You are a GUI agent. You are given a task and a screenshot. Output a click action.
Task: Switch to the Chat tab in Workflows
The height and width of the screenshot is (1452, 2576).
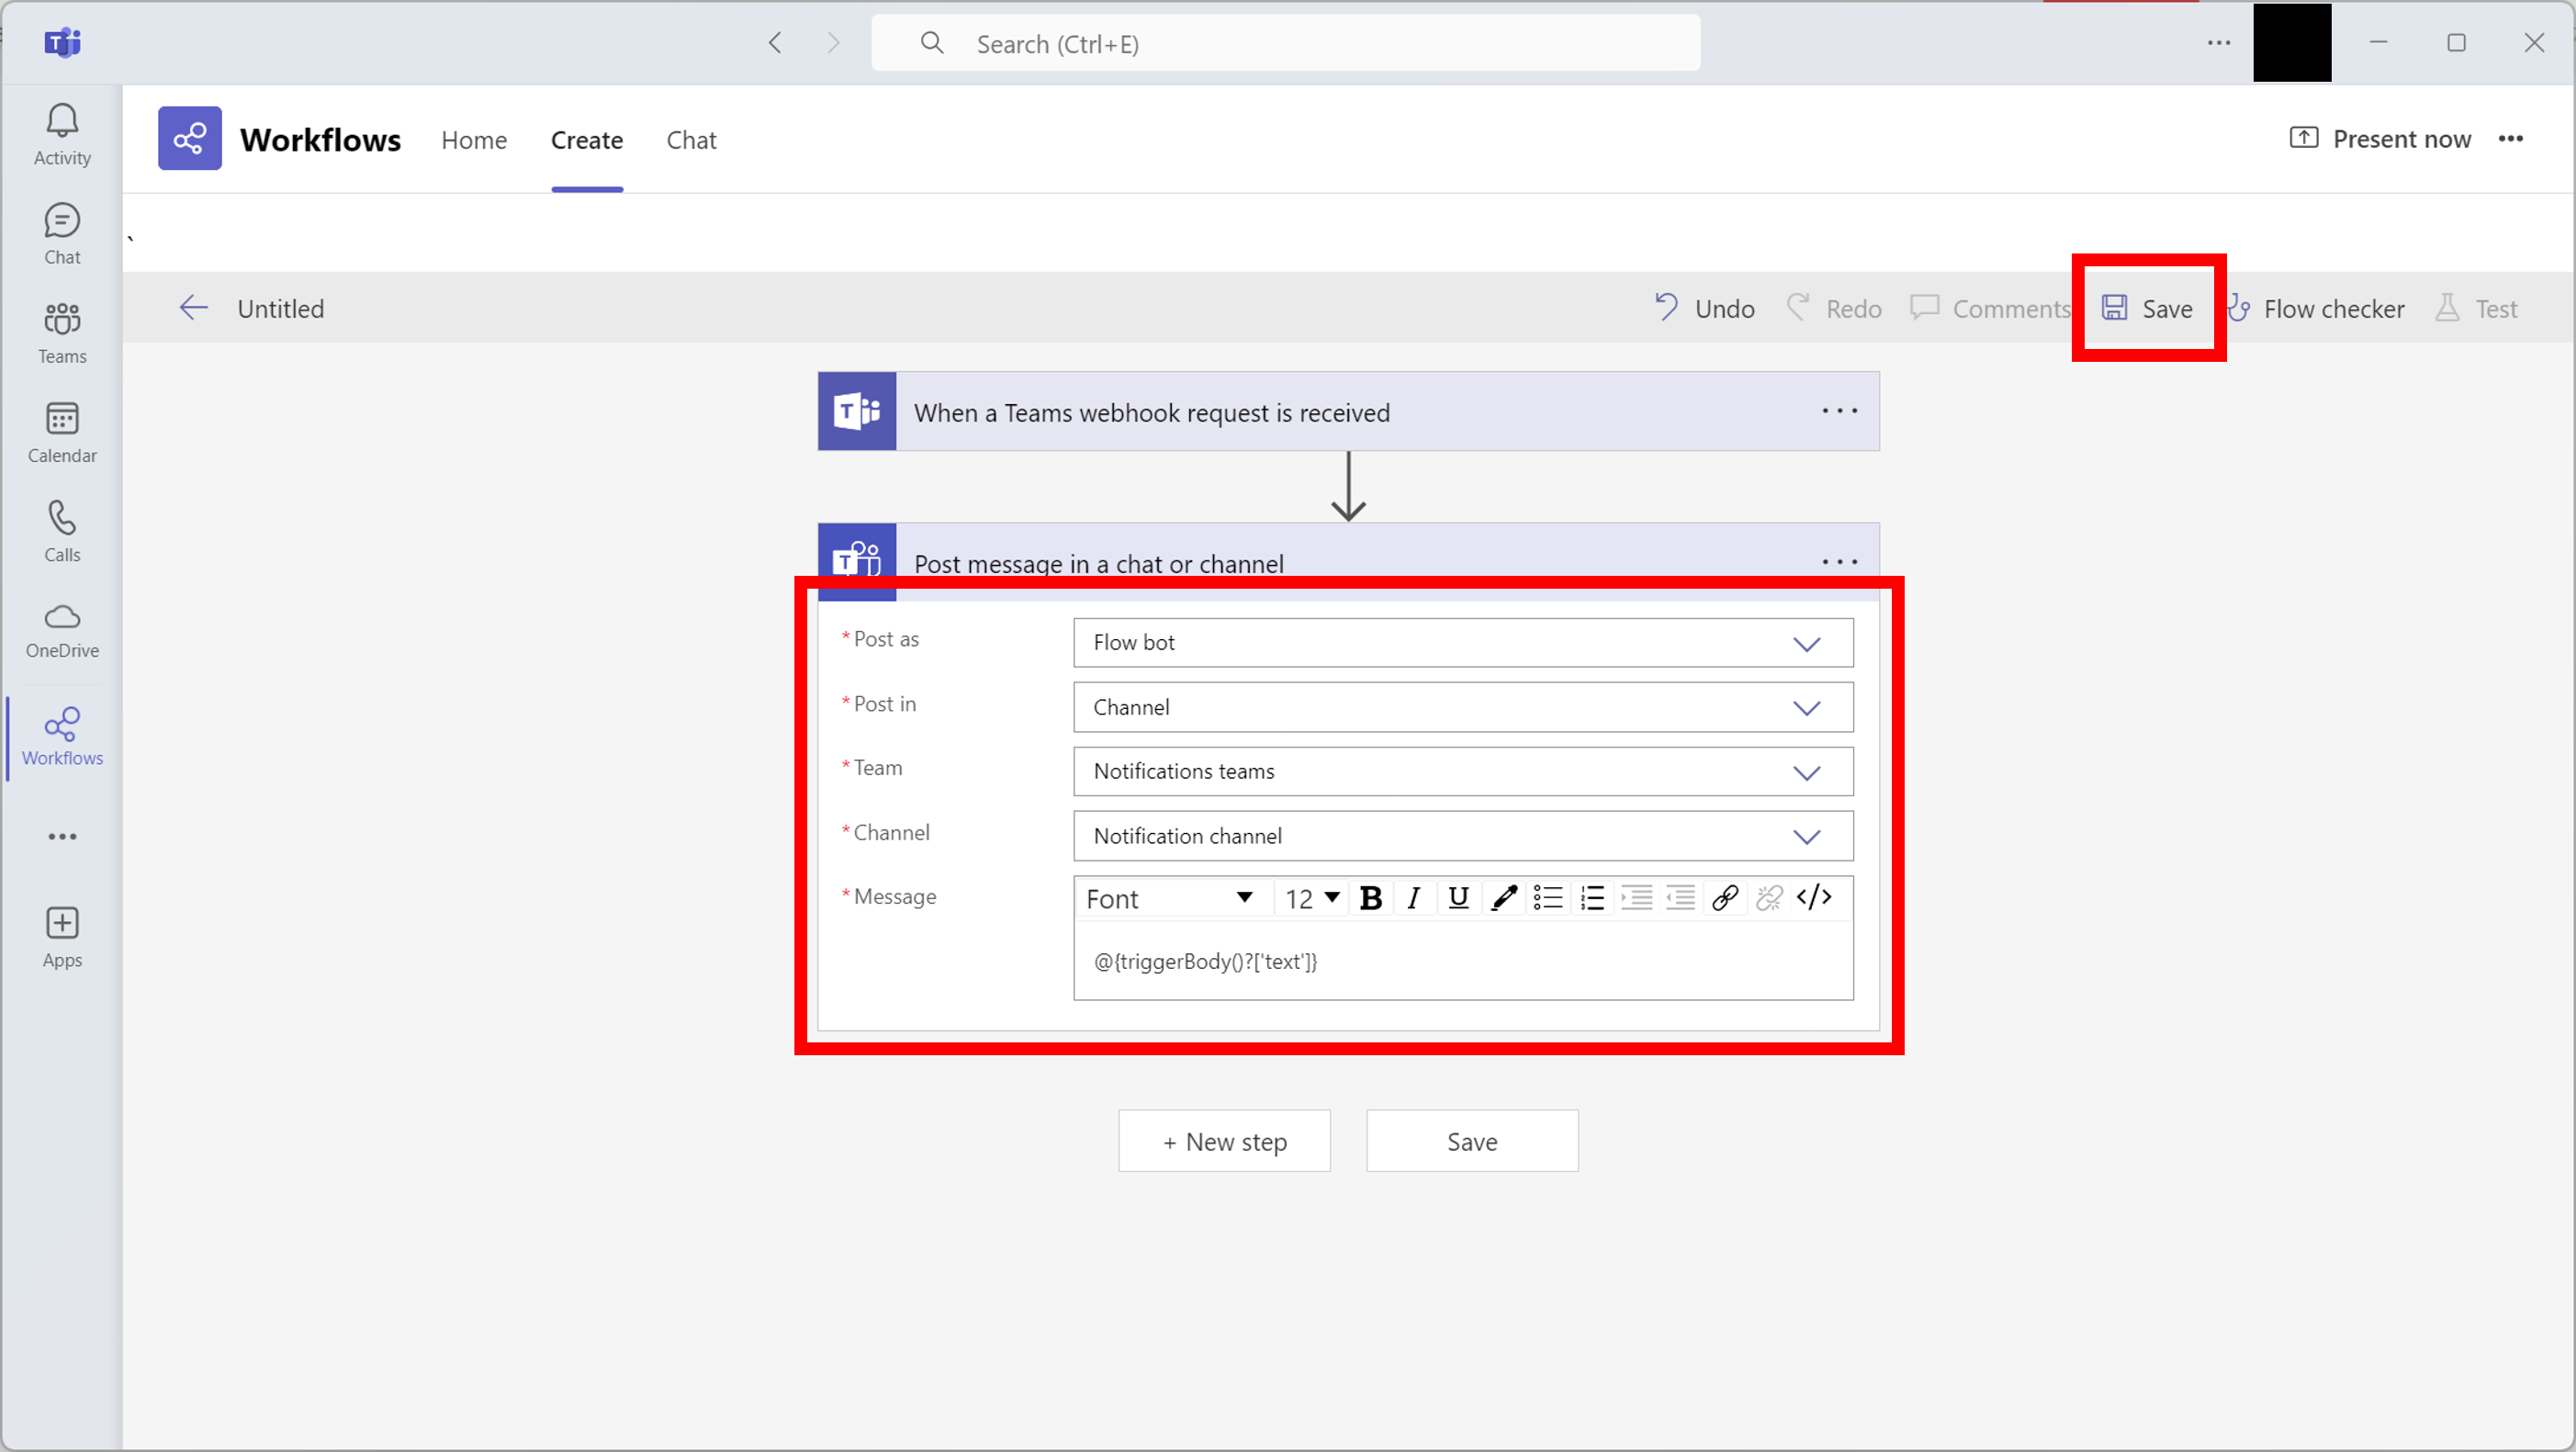point(691,140)
